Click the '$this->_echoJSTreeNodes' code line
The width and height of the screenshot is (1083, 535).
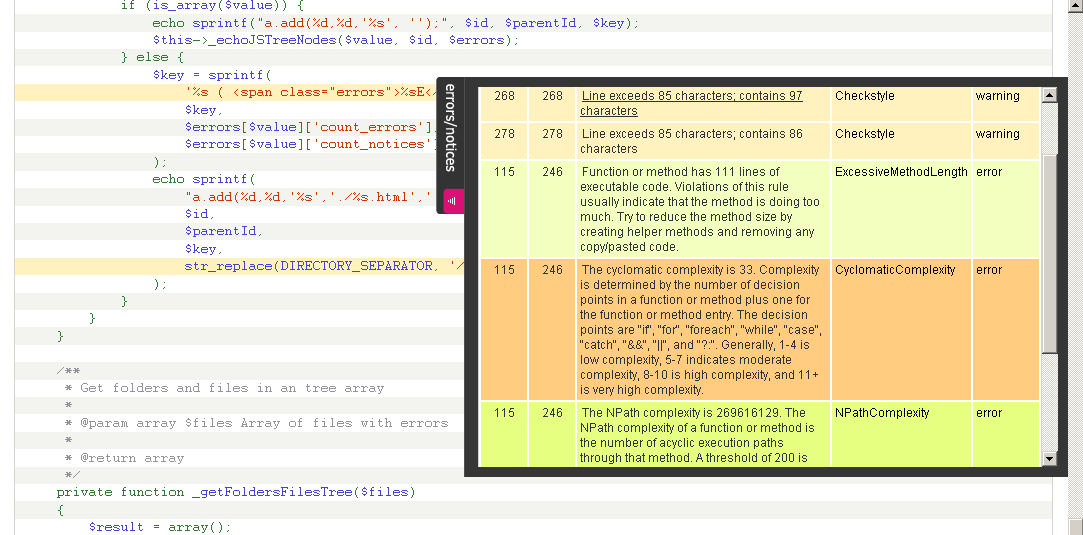[x=336, y=40]
